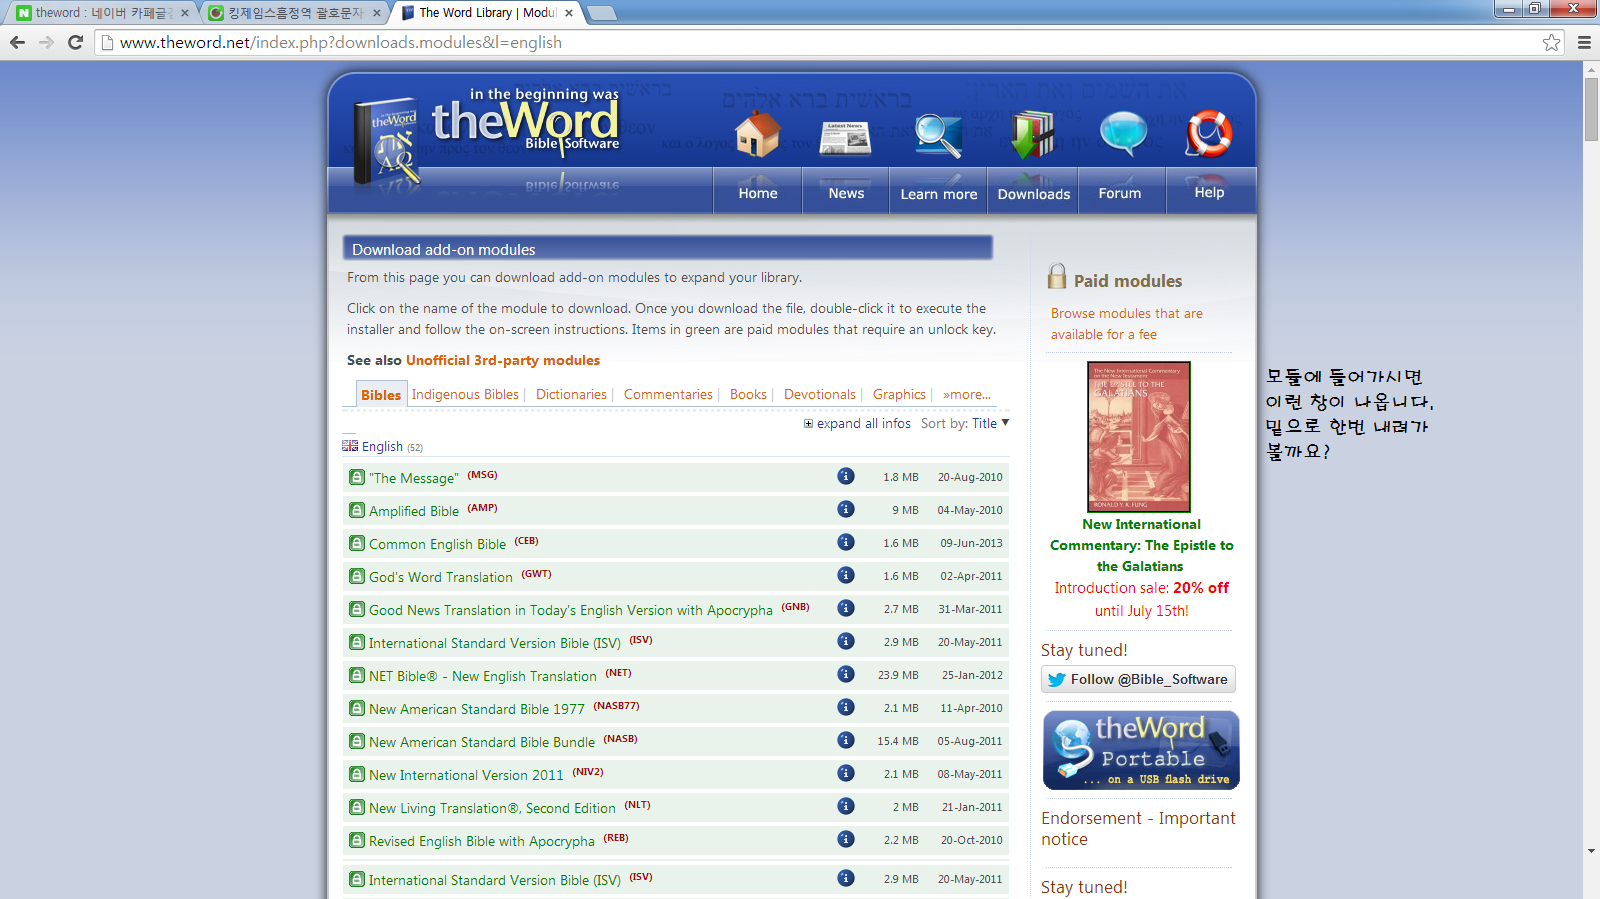Open the Chrome menu button
This screenshot has width=1600, height=899.
1584,42
